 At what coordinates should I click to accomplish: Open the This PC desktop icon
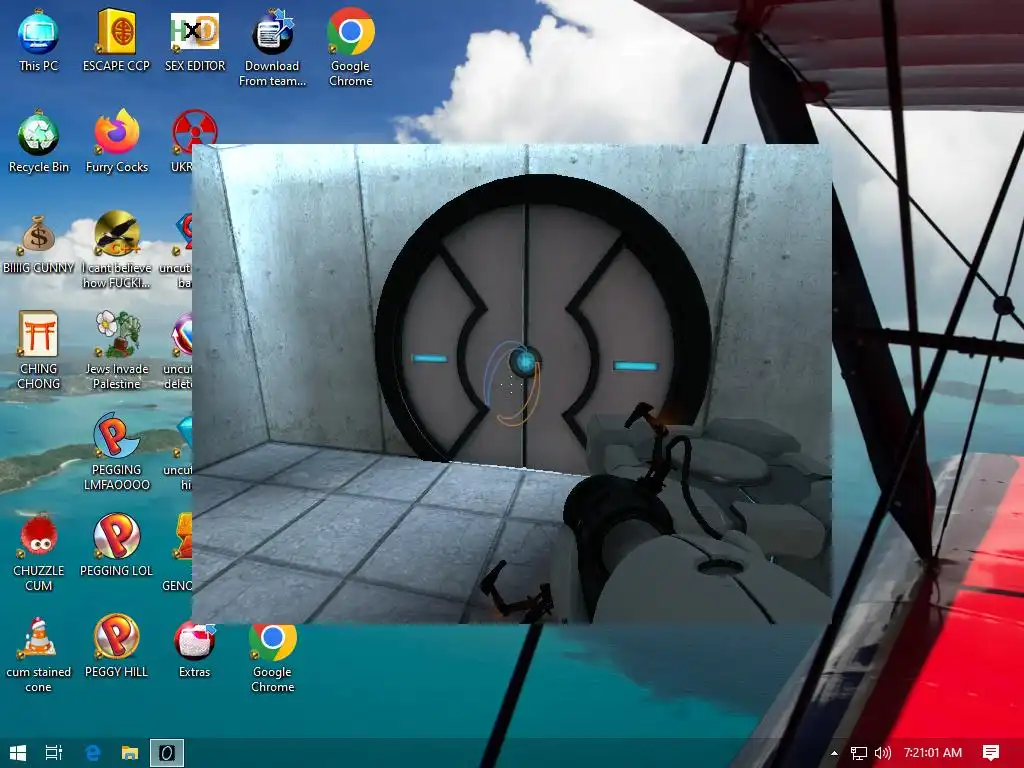[x=38, y=41]
